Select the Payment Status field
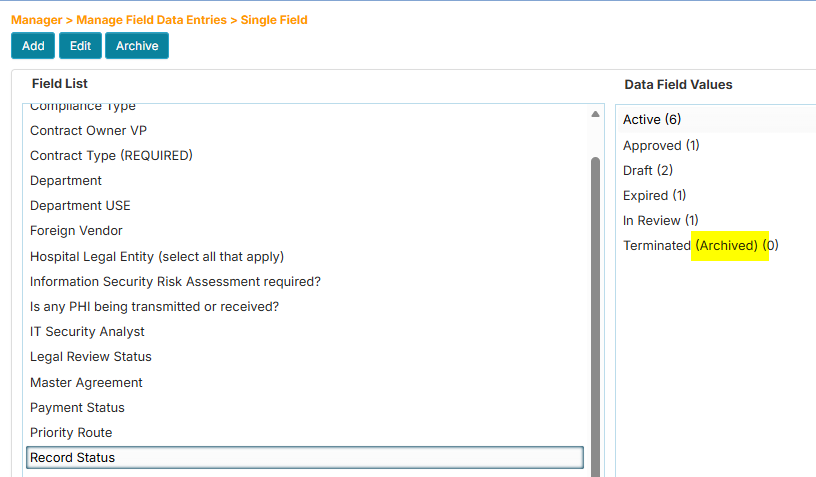This screenshot has height=477, width=816. click(77, 407)
